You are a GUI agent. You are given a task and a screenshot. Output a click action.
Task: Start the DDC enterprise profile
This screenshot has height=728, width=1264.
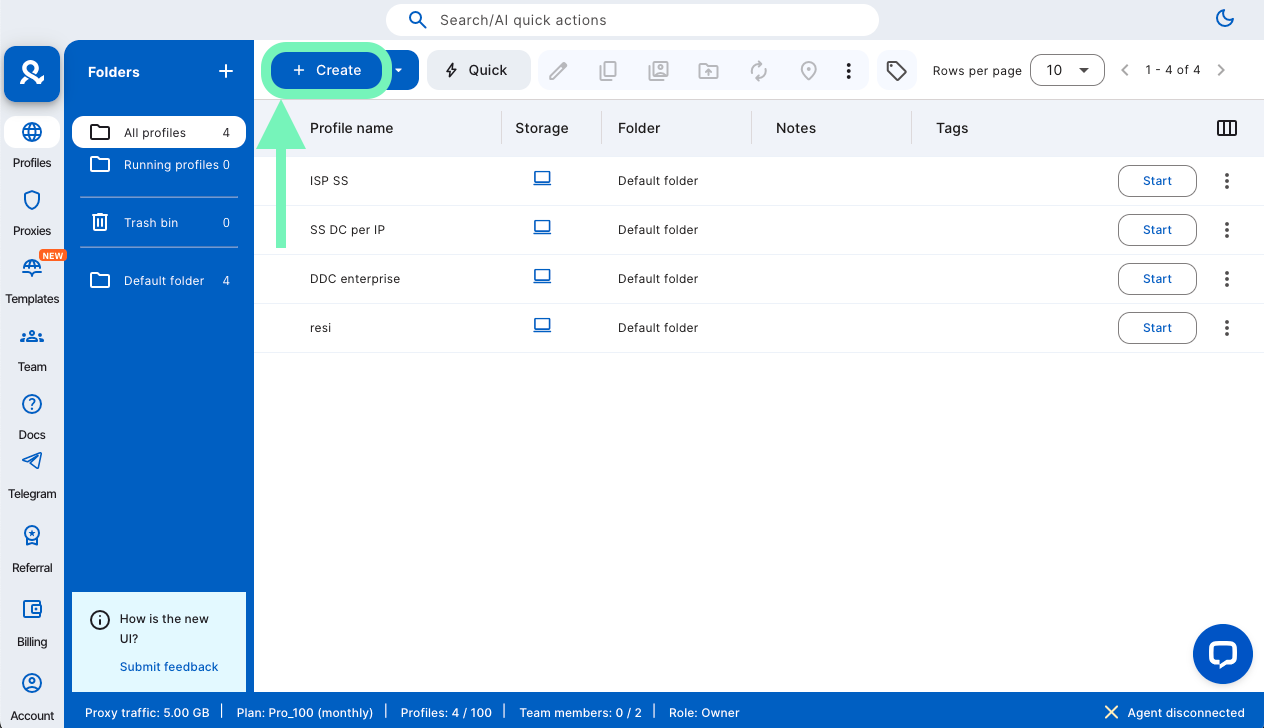pos(1156,279)
